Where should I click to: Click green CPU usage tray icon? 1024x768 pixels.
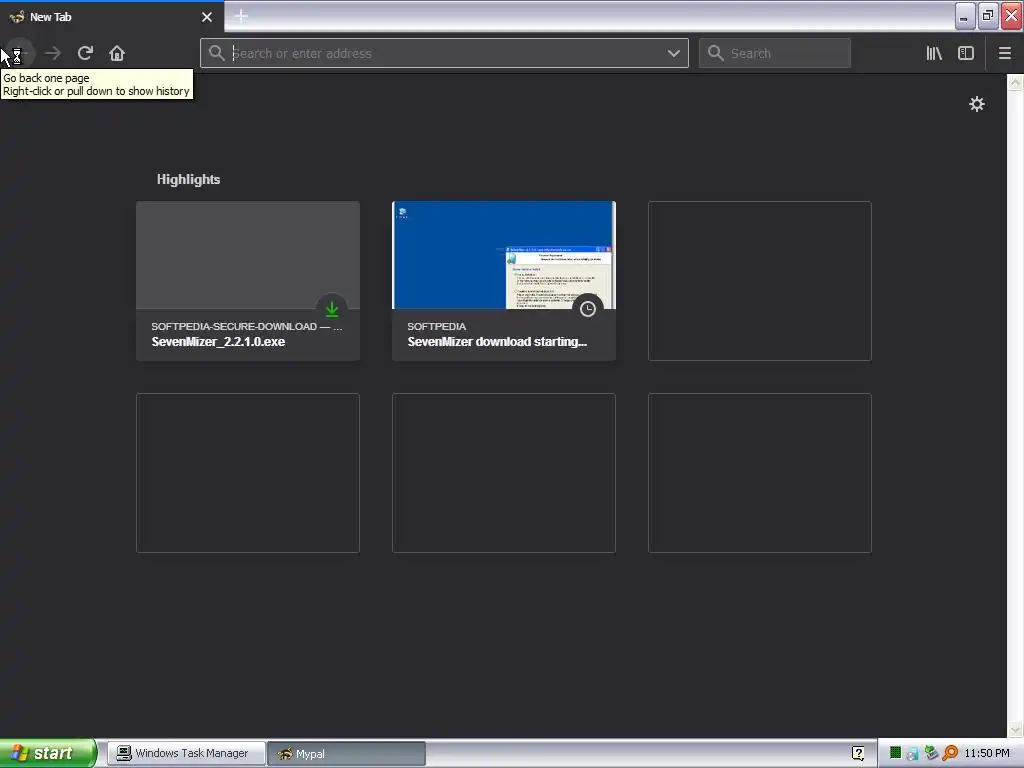coord(895,753)
